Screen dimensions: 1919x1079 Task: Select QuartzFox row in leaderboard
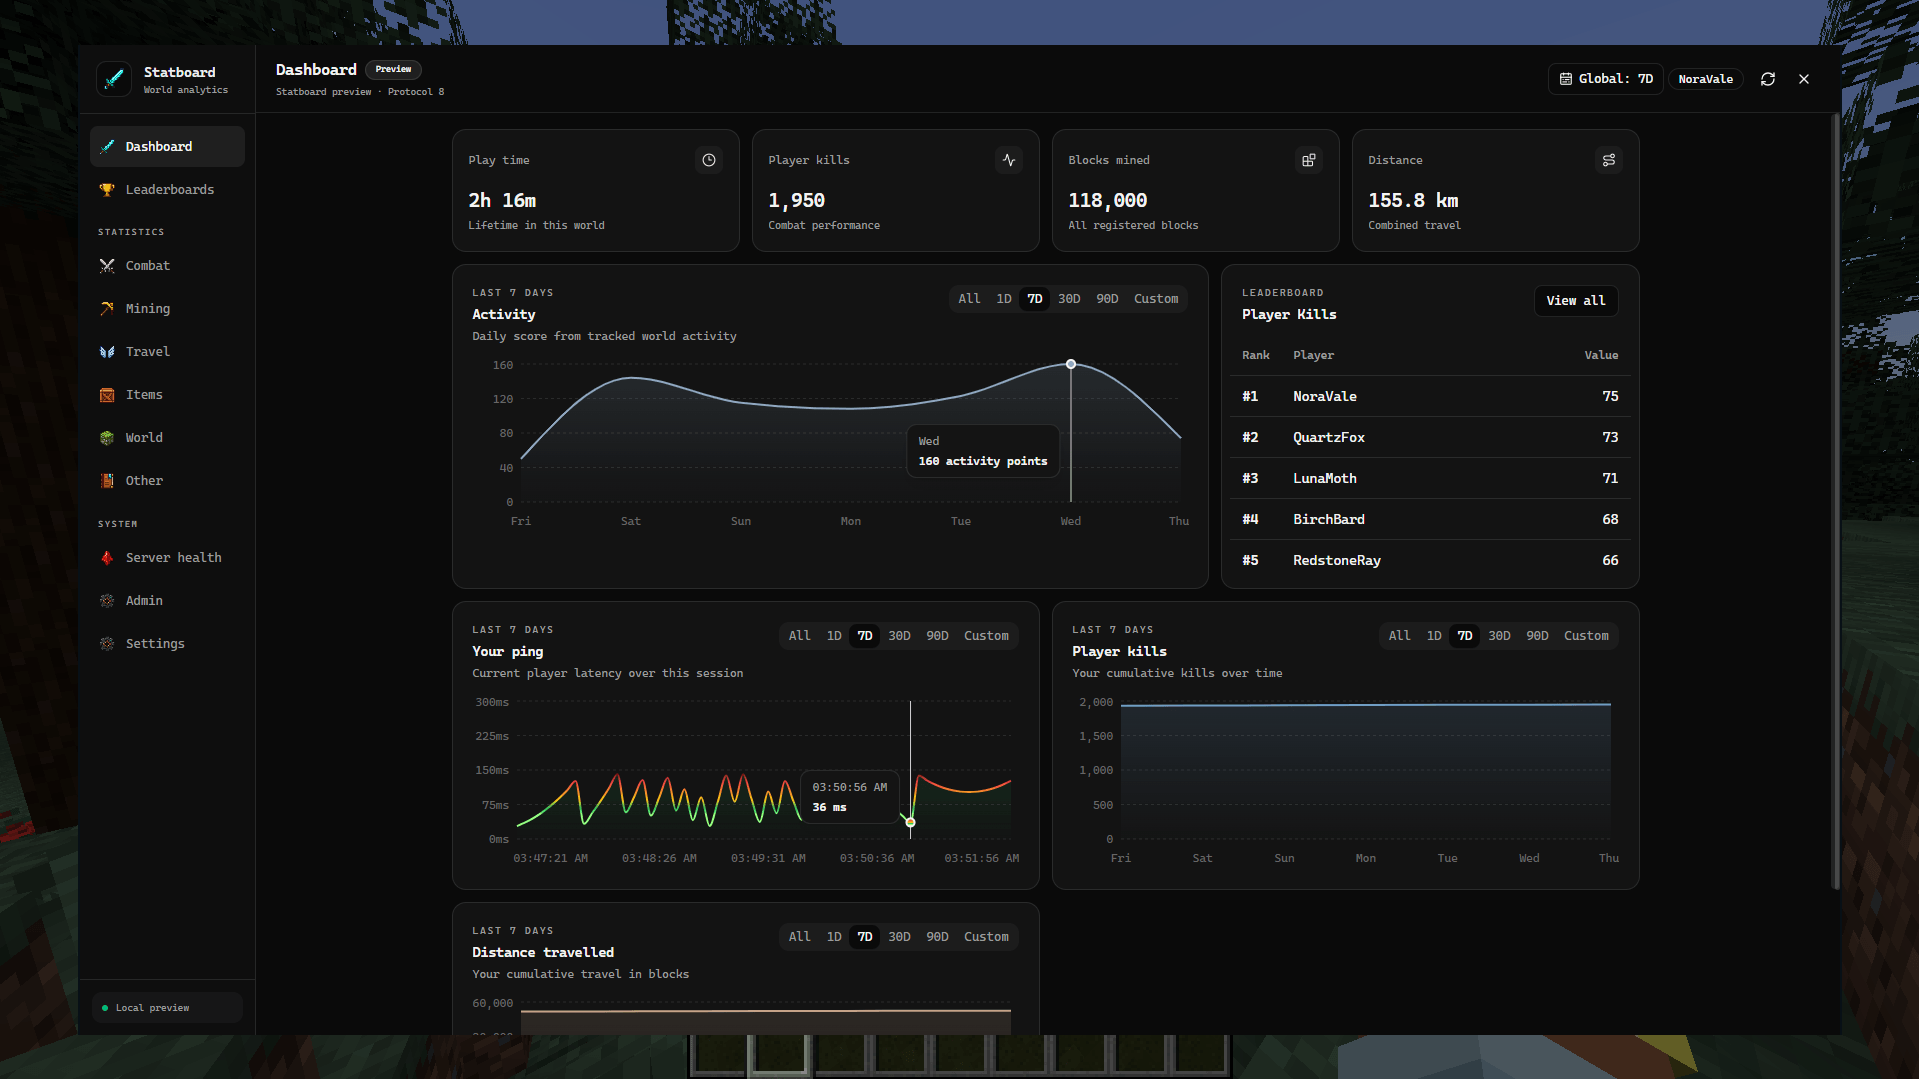point(1430,437)
